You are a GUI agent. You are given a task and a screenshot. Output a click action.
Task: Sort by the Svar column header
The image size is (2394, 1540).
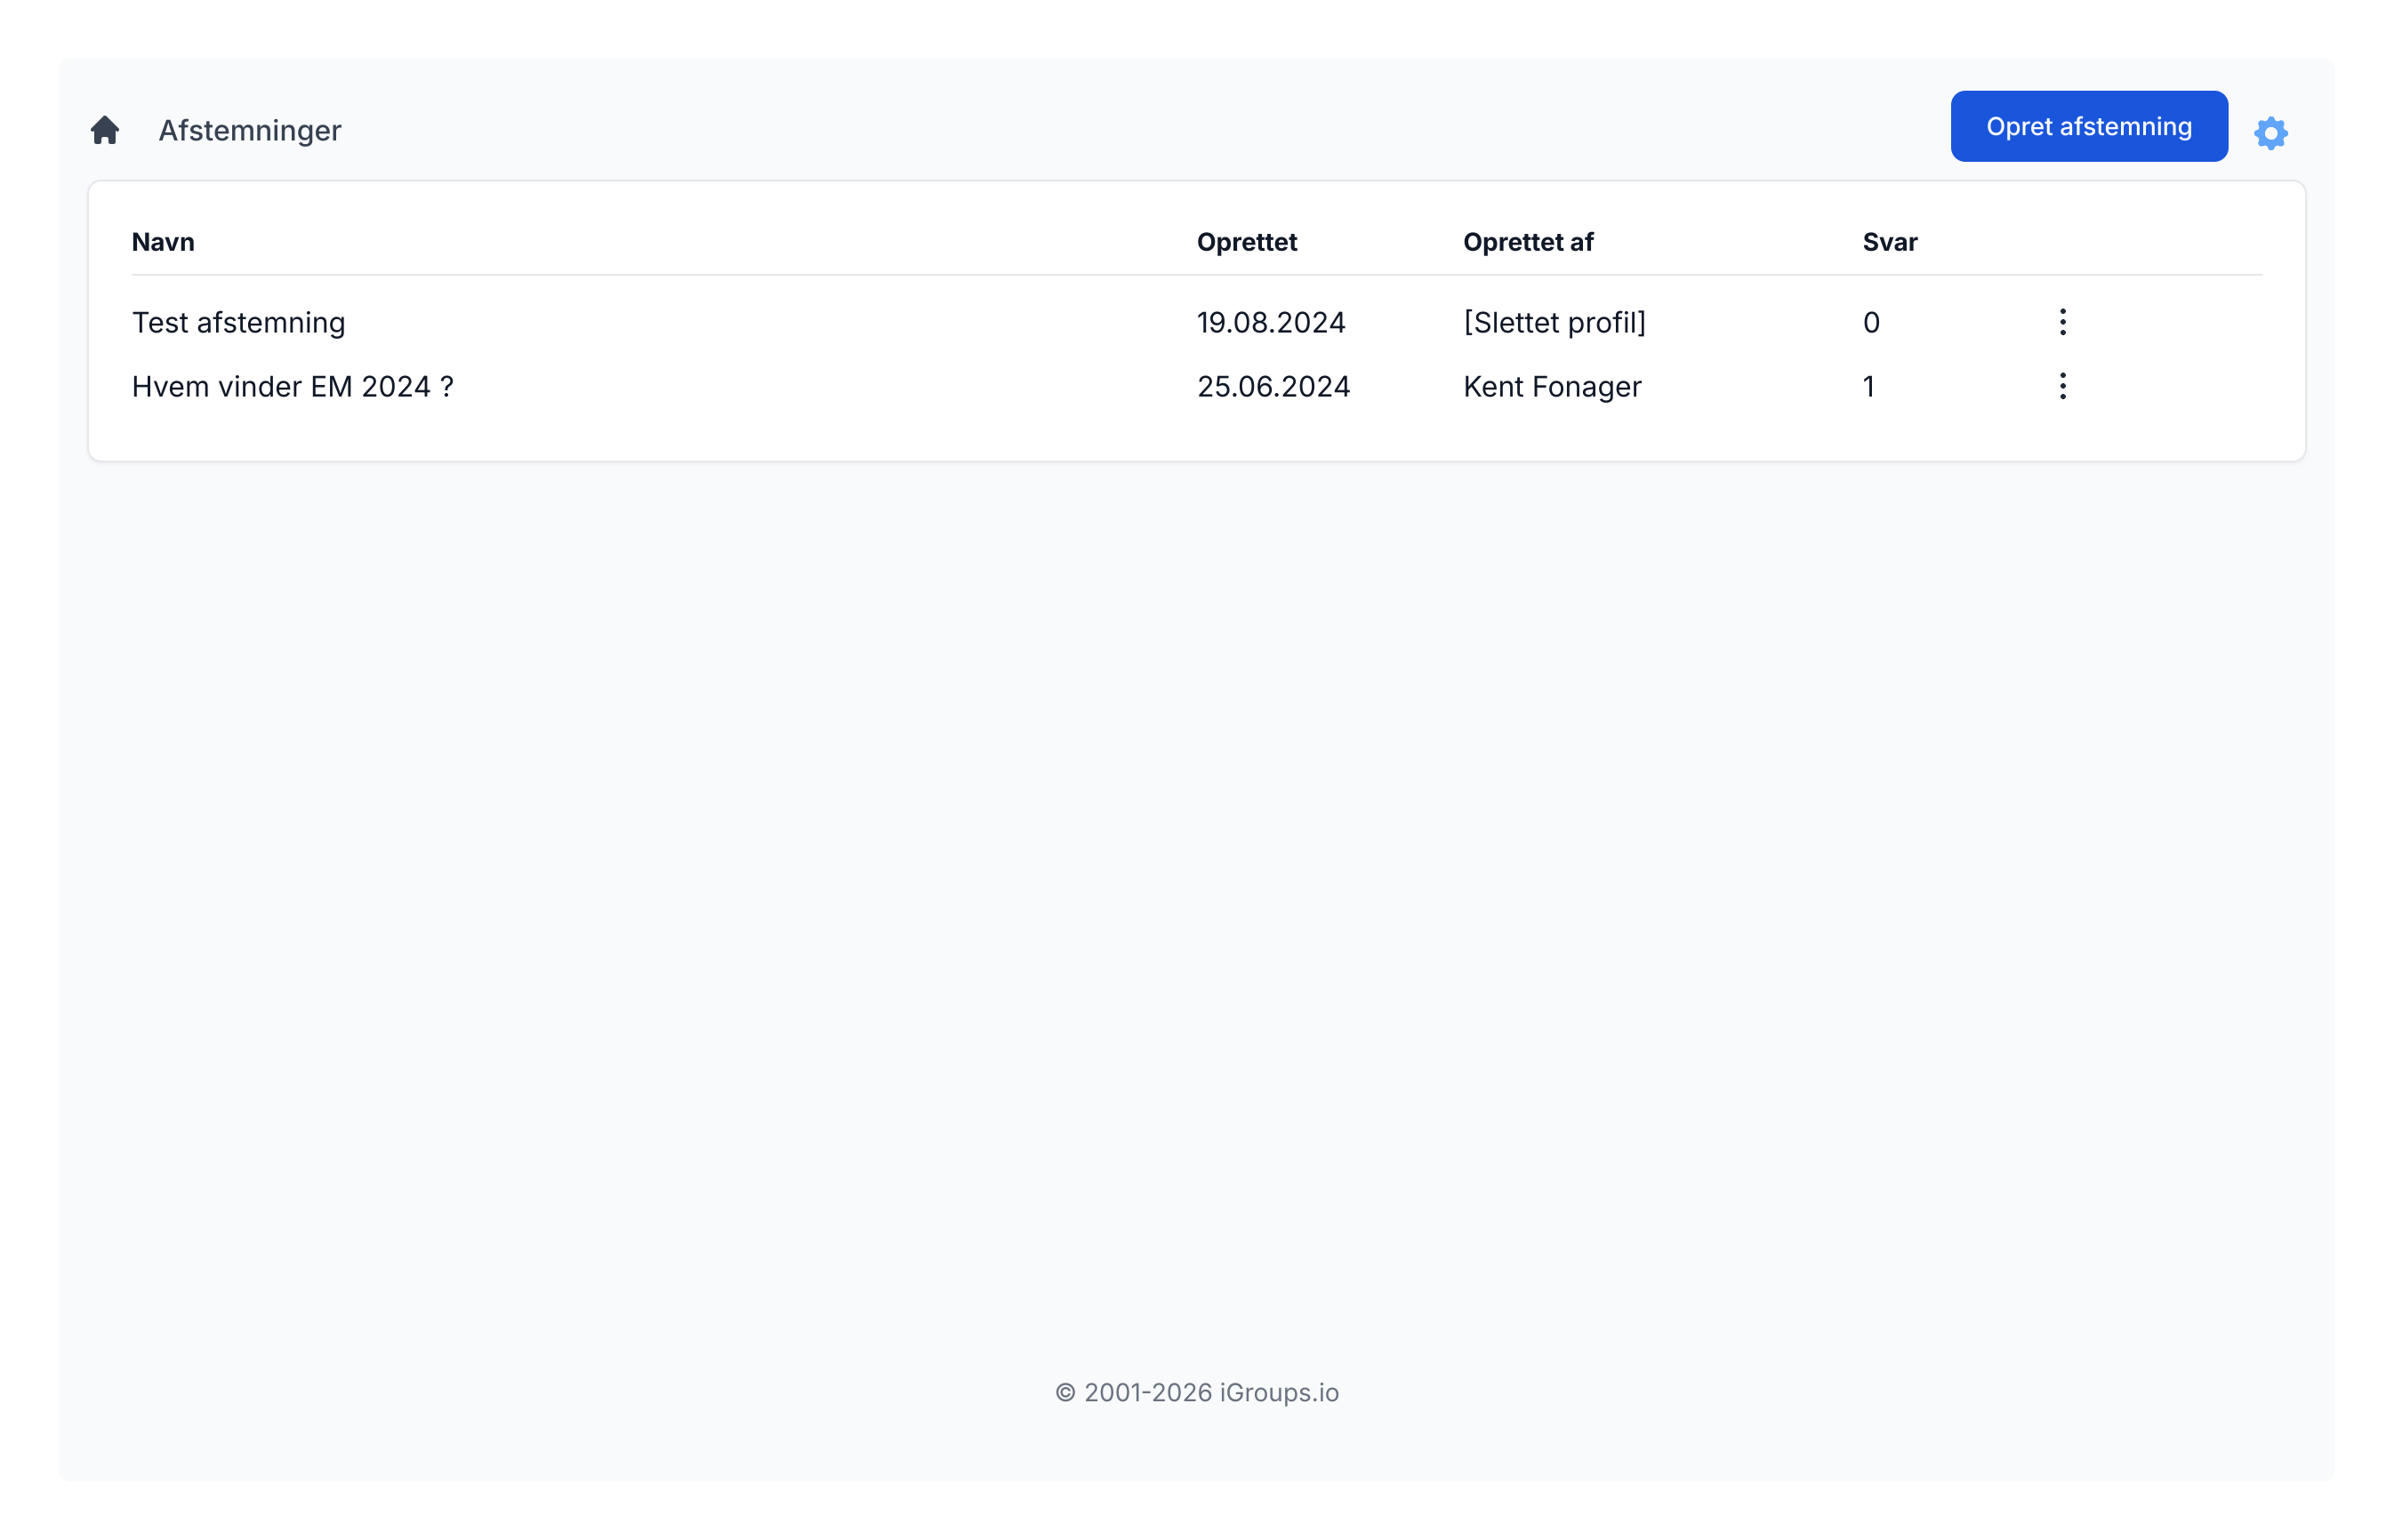click(1889, 242)
